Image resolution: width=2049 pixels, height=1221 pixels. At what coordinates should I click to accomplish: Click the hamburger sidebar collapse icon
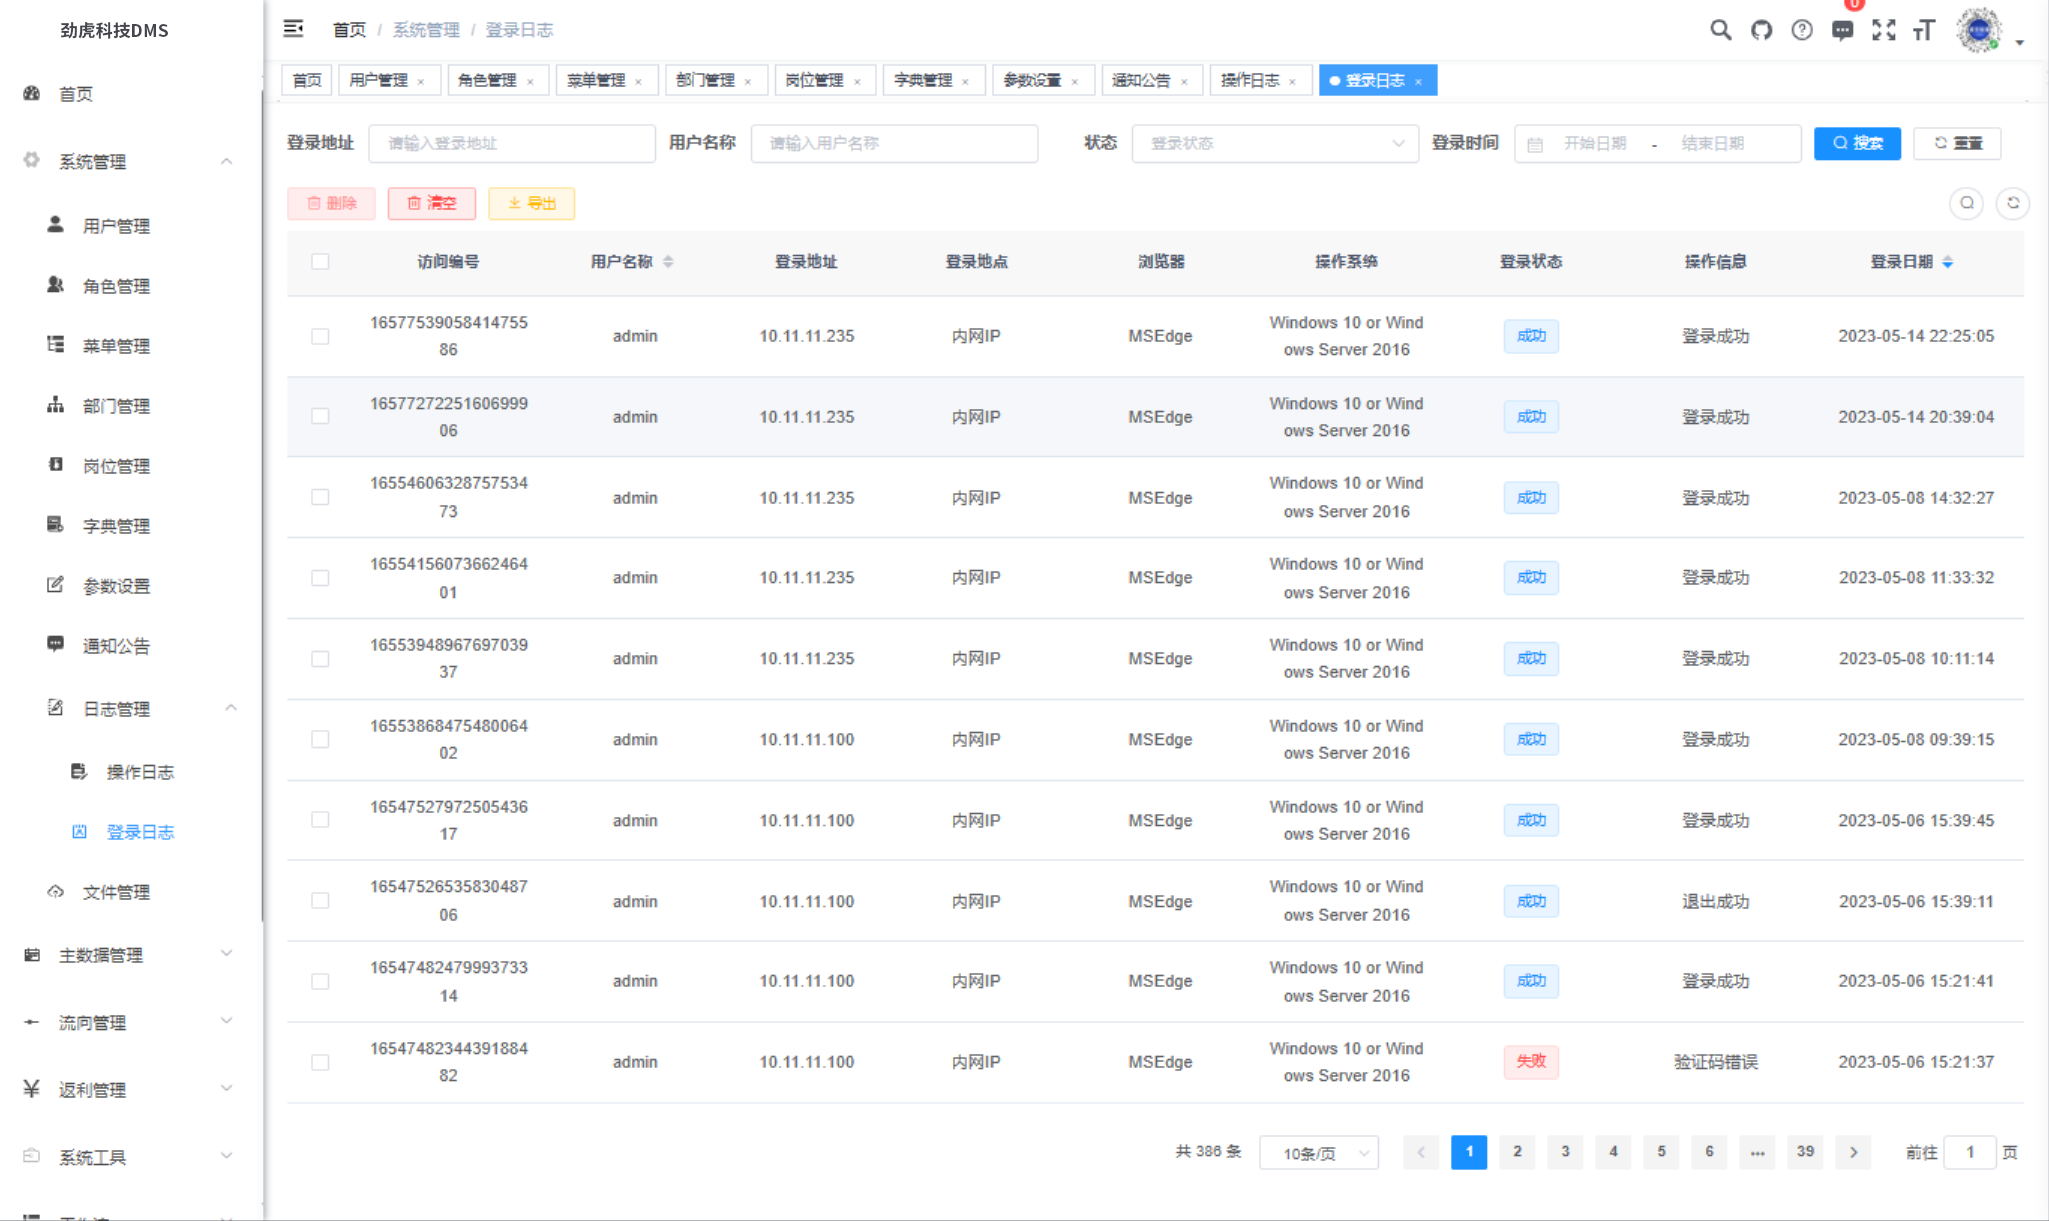coord(293,29)
